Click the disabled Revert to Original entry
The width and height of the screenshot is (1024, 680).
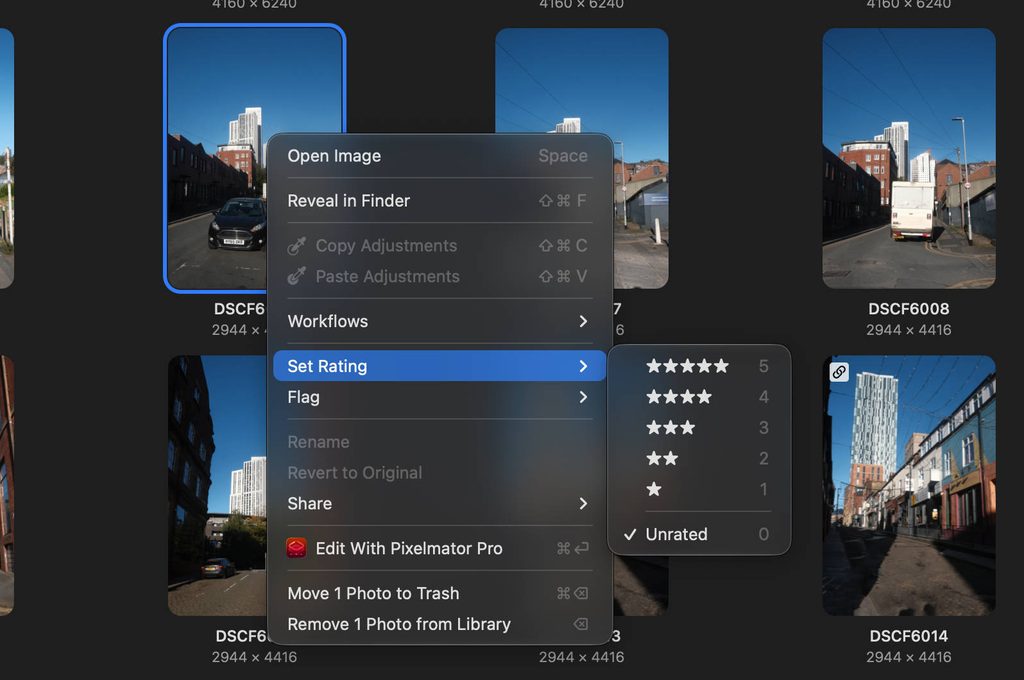click(440, 473)
